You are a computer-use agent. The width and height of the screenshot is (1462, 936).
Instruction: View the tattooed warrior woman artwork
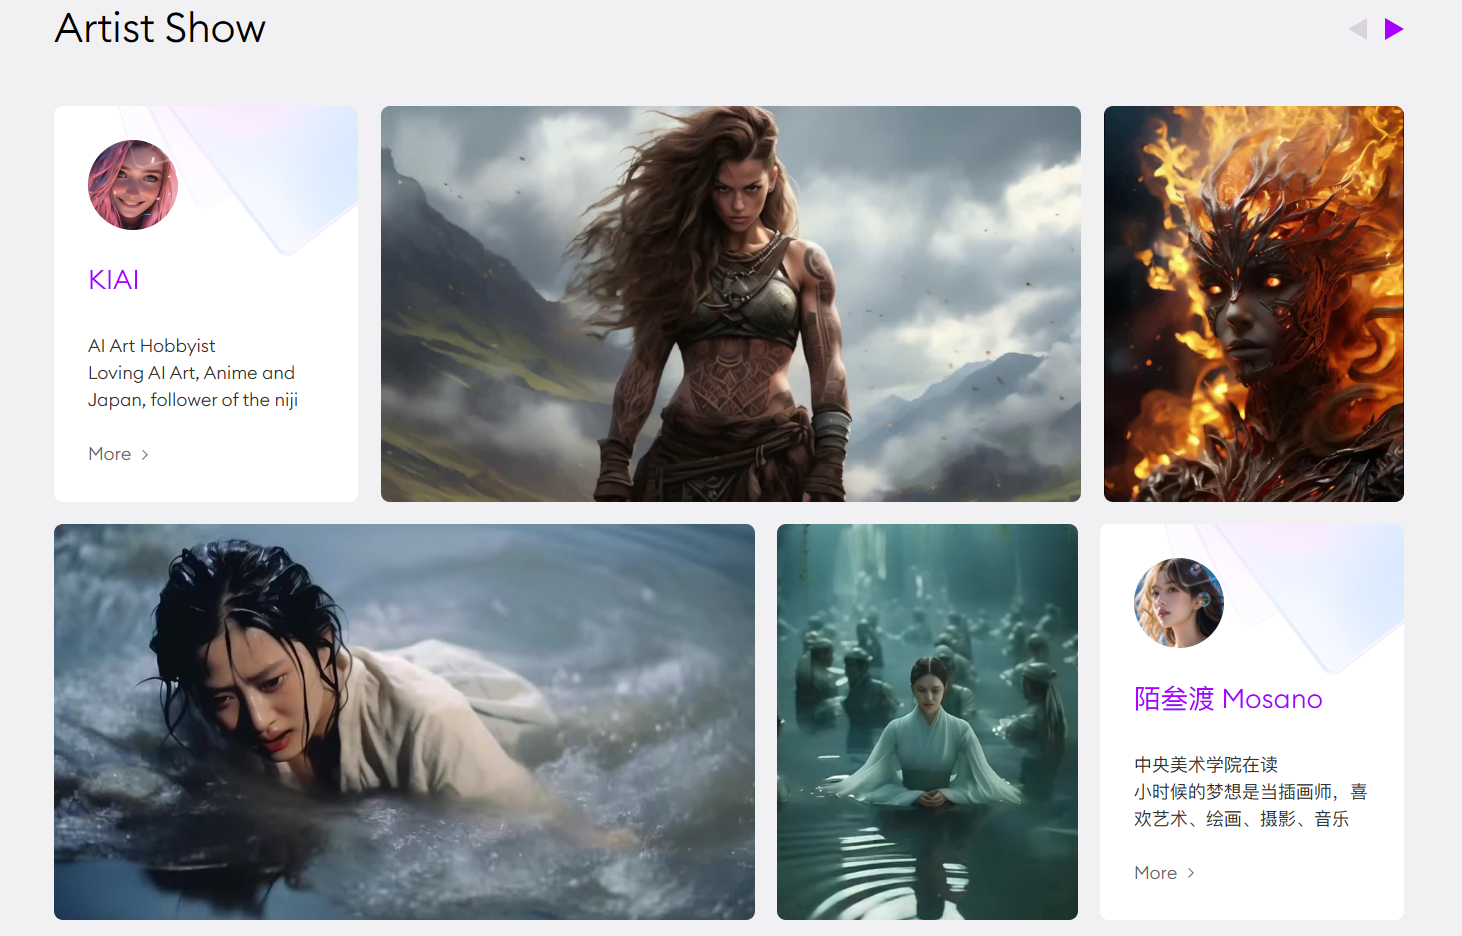tap(730, 304)
